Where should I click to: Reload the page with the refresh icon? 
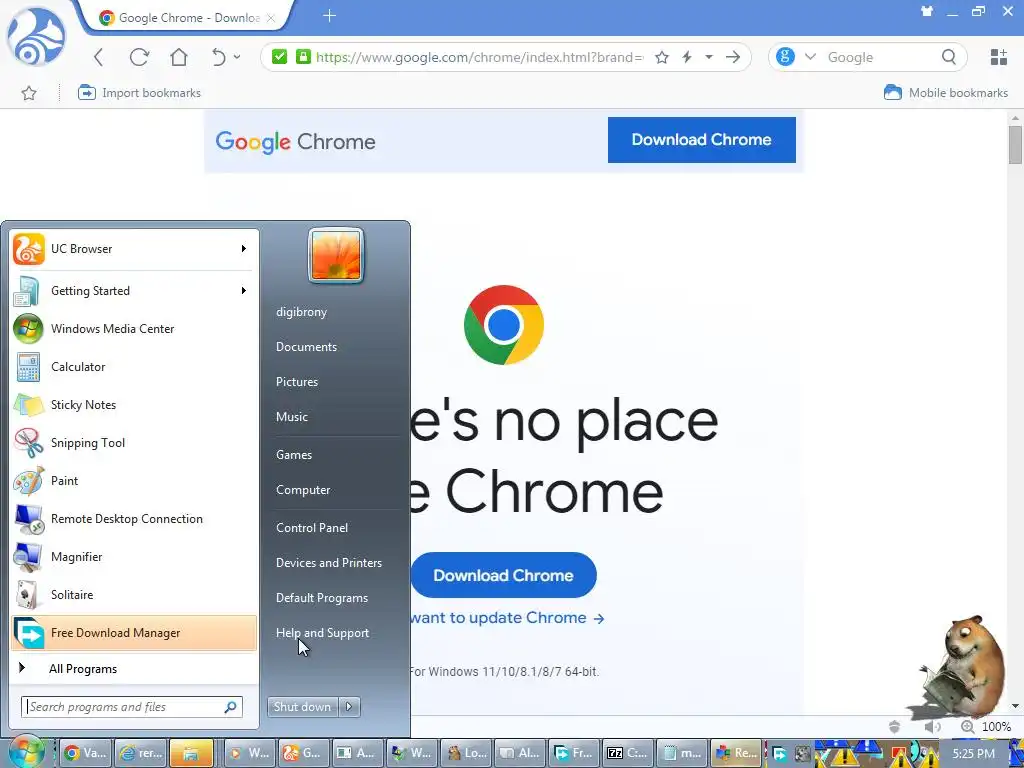[139, 57]
